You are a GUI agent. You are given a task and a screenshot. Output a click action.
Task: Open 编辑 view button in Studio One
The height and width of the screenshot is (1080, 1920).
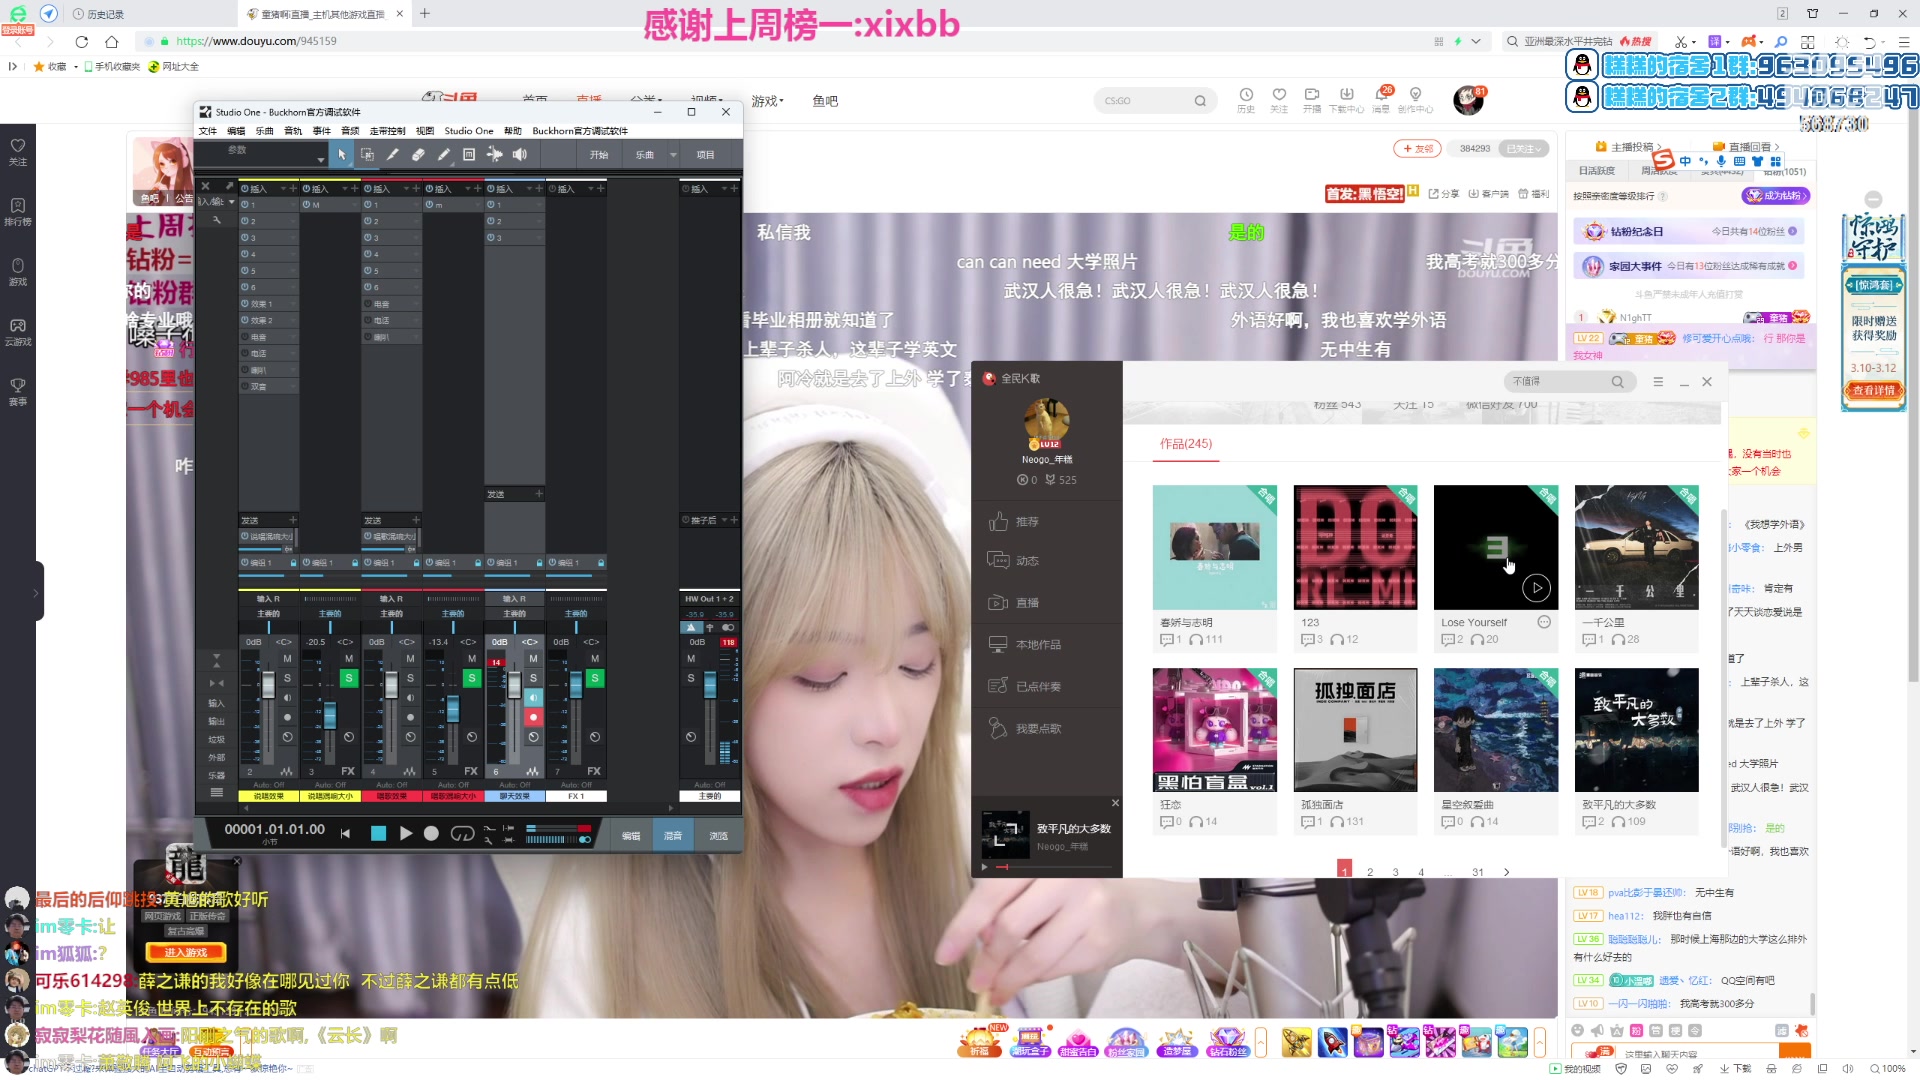click(x=631, y=836)
